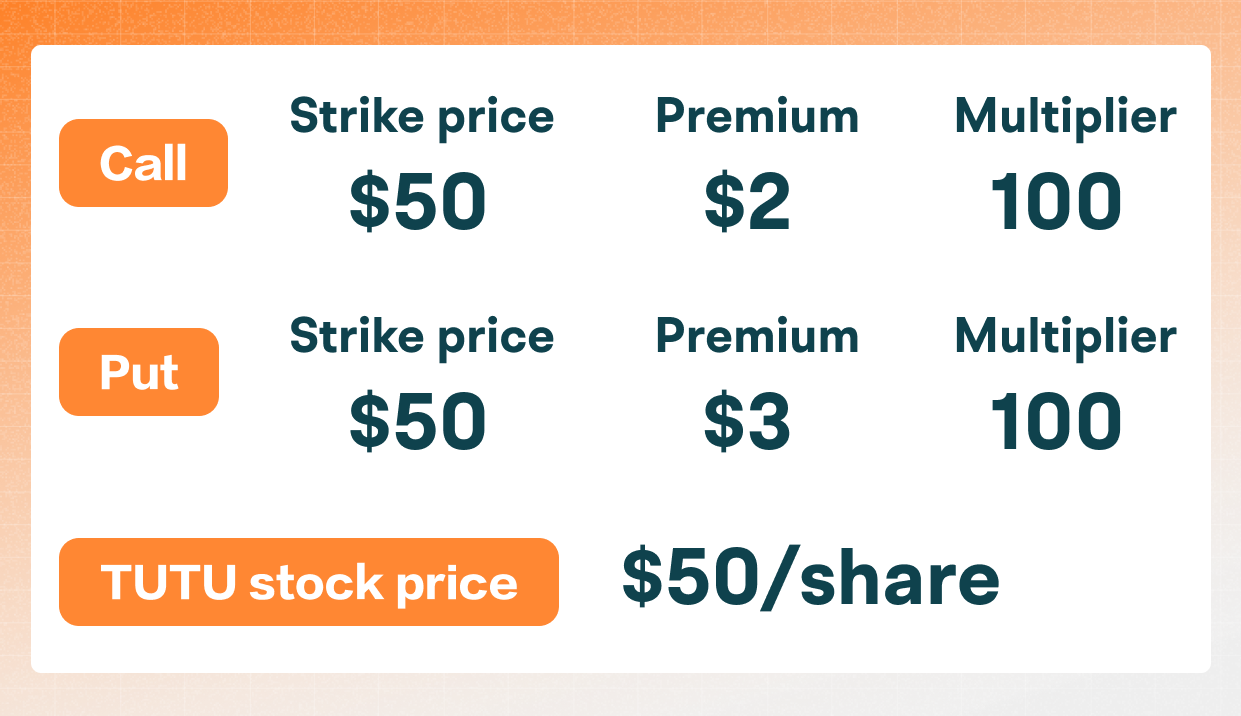This screenshot has width=1241, height=716.
Task: Select the Put multiplier value 100
Action: (1056, 421)
